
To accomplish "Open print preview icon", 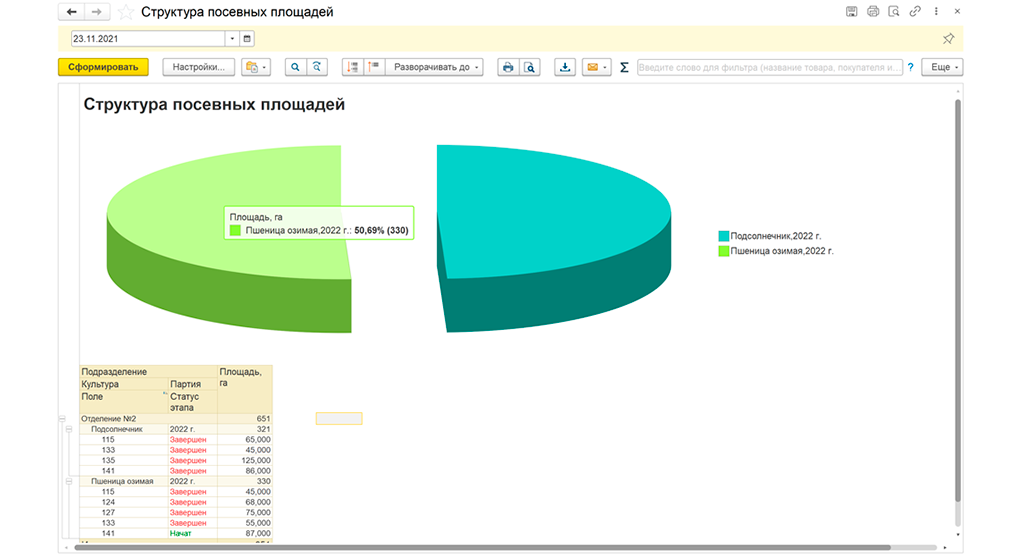I will click(530, 67).
